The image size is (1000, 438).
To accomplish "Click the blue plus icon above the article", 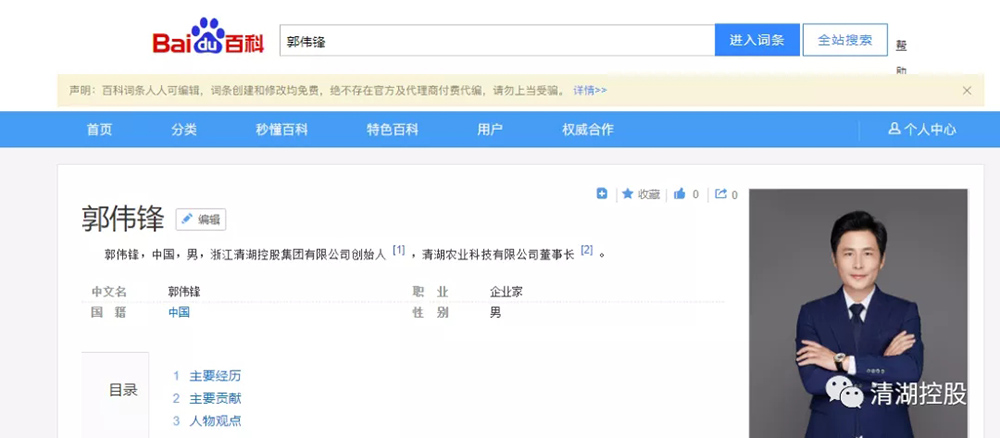I will click(602, 194).
